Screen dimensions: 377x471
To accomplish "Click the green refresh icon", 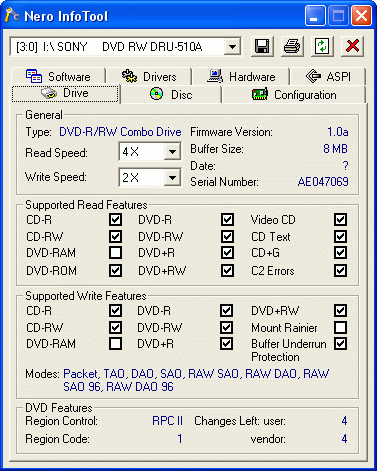I will pos(322,46).
